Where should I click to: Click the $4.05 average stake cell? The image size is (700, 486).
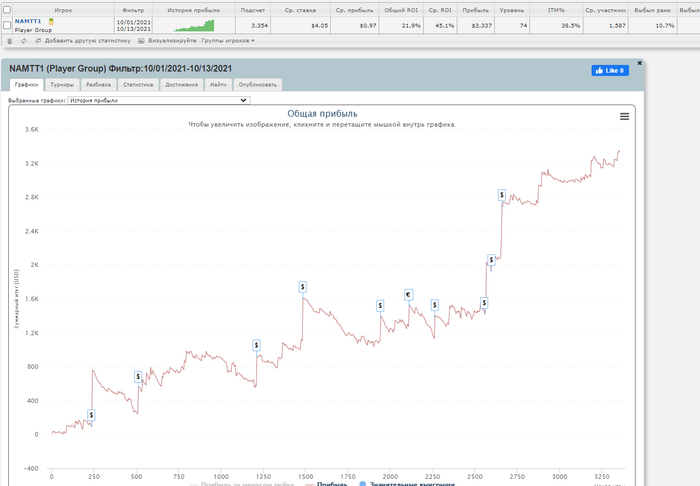pyautogui.click(x=300, y=25)
